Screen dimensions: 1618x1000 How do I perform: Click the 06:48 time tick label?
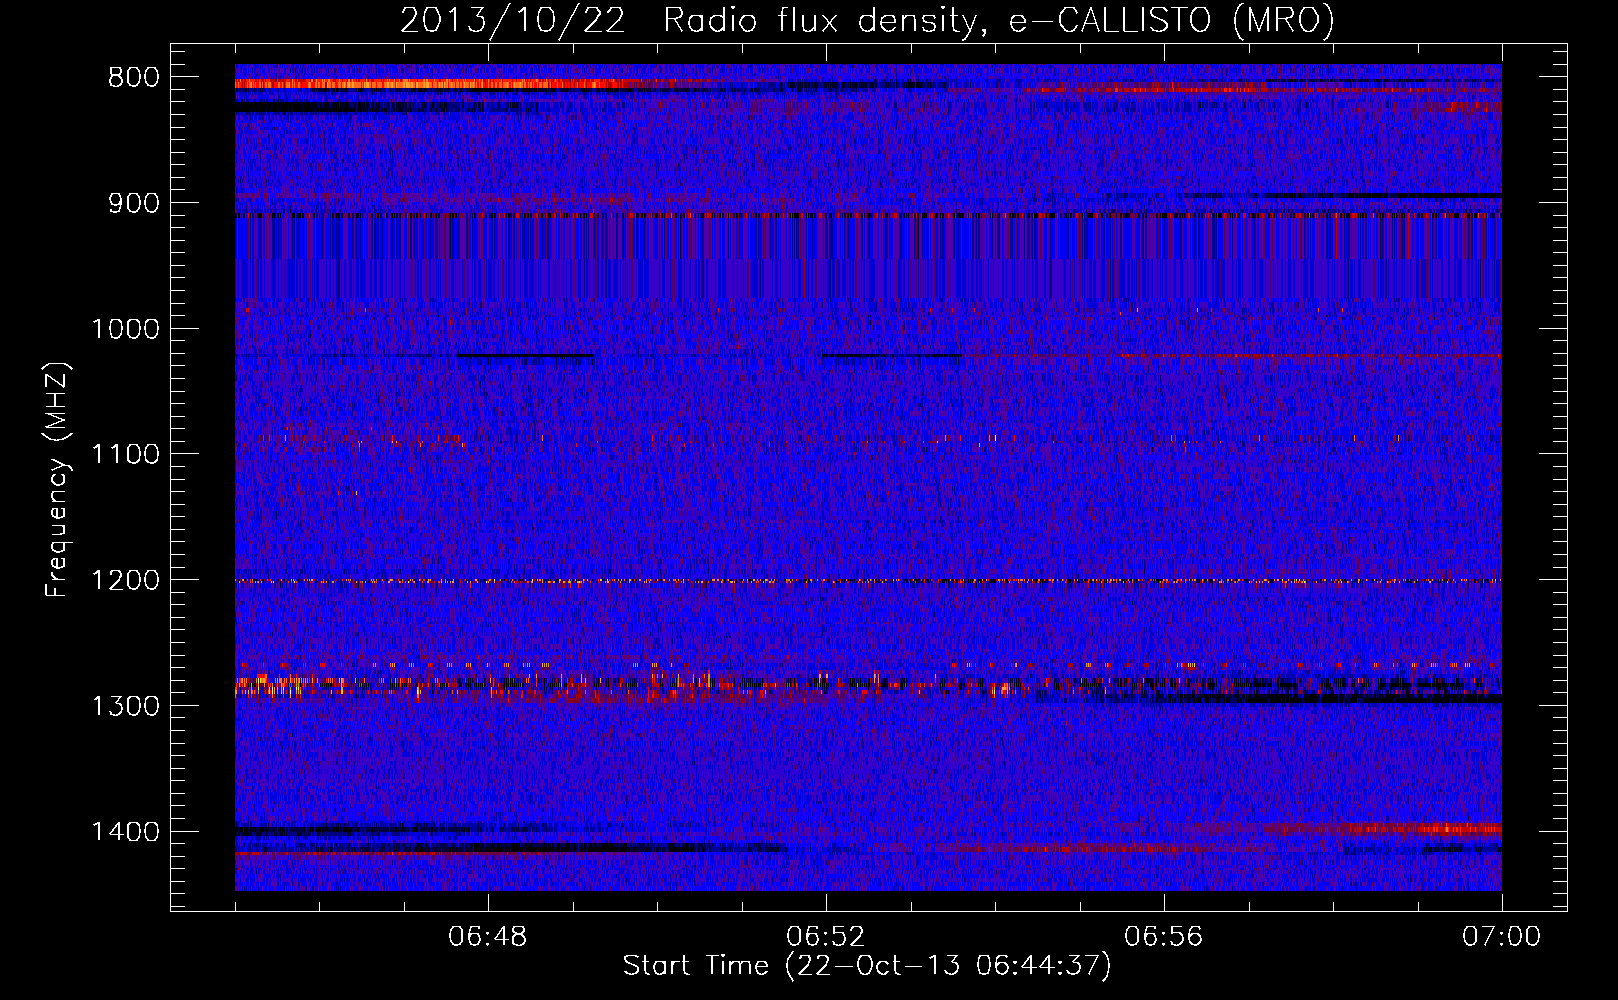pos(488,937)
